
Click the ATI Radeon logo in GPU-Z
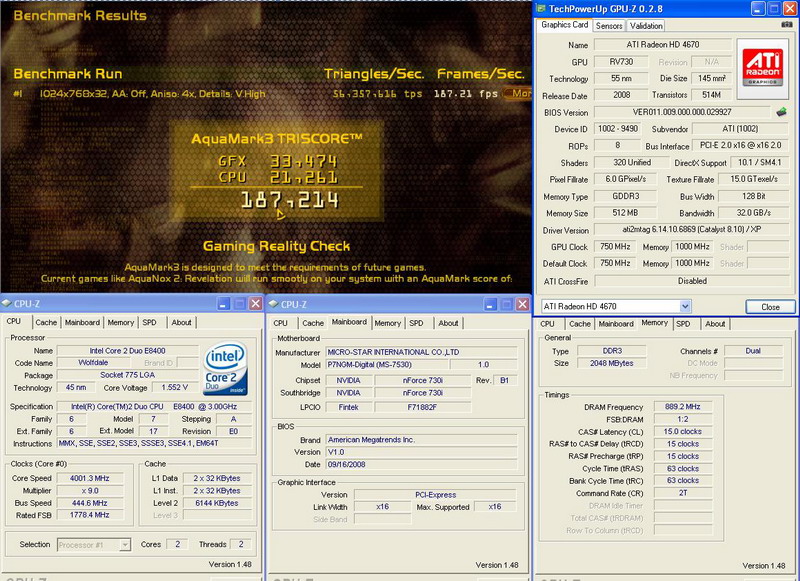[763, 68]
